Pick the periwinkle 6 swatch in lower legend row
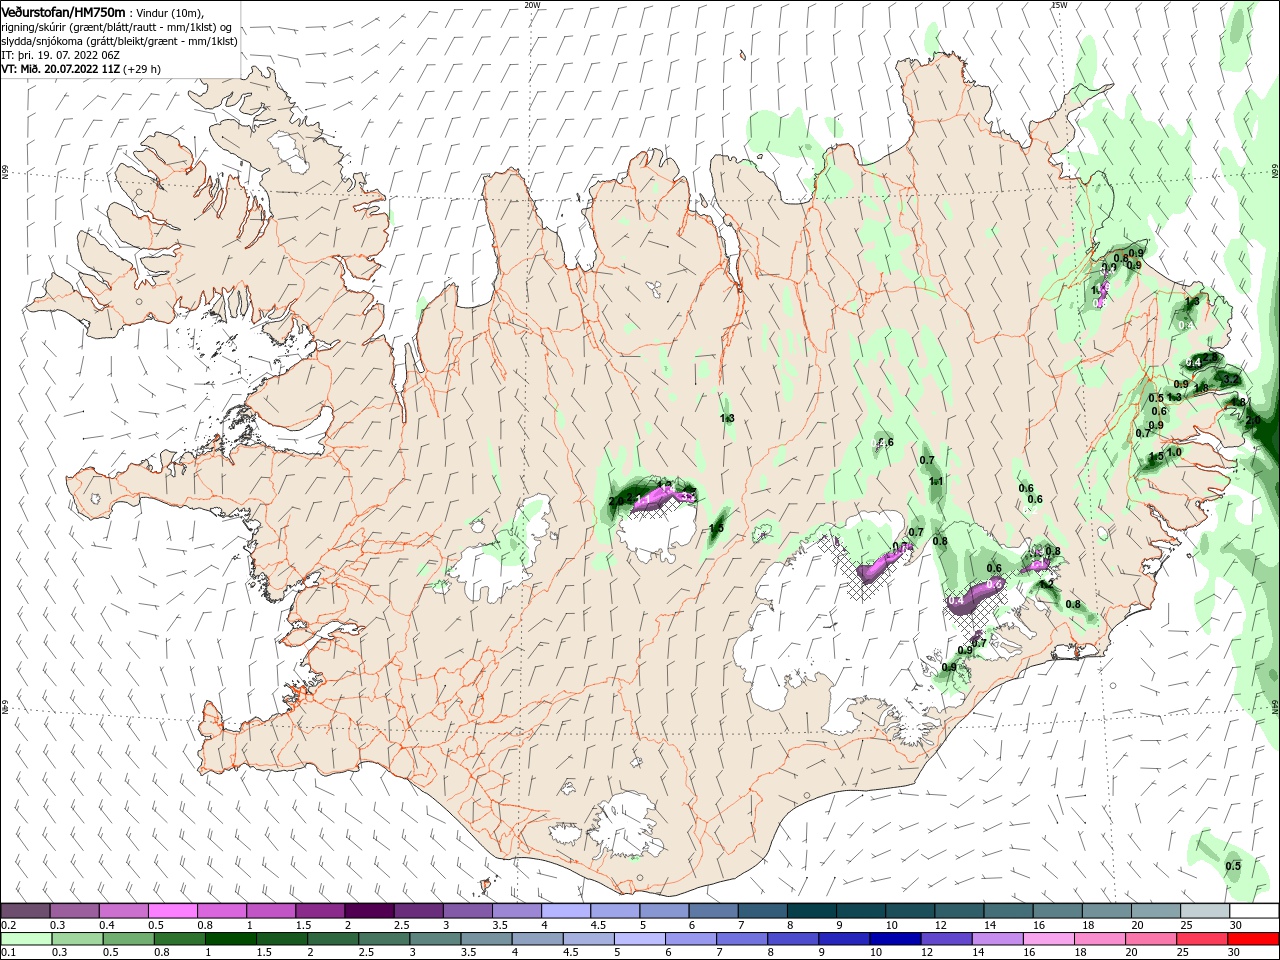Image resolution: width=1280 pixels, height=960 pixels. click(x=691, y=939)
